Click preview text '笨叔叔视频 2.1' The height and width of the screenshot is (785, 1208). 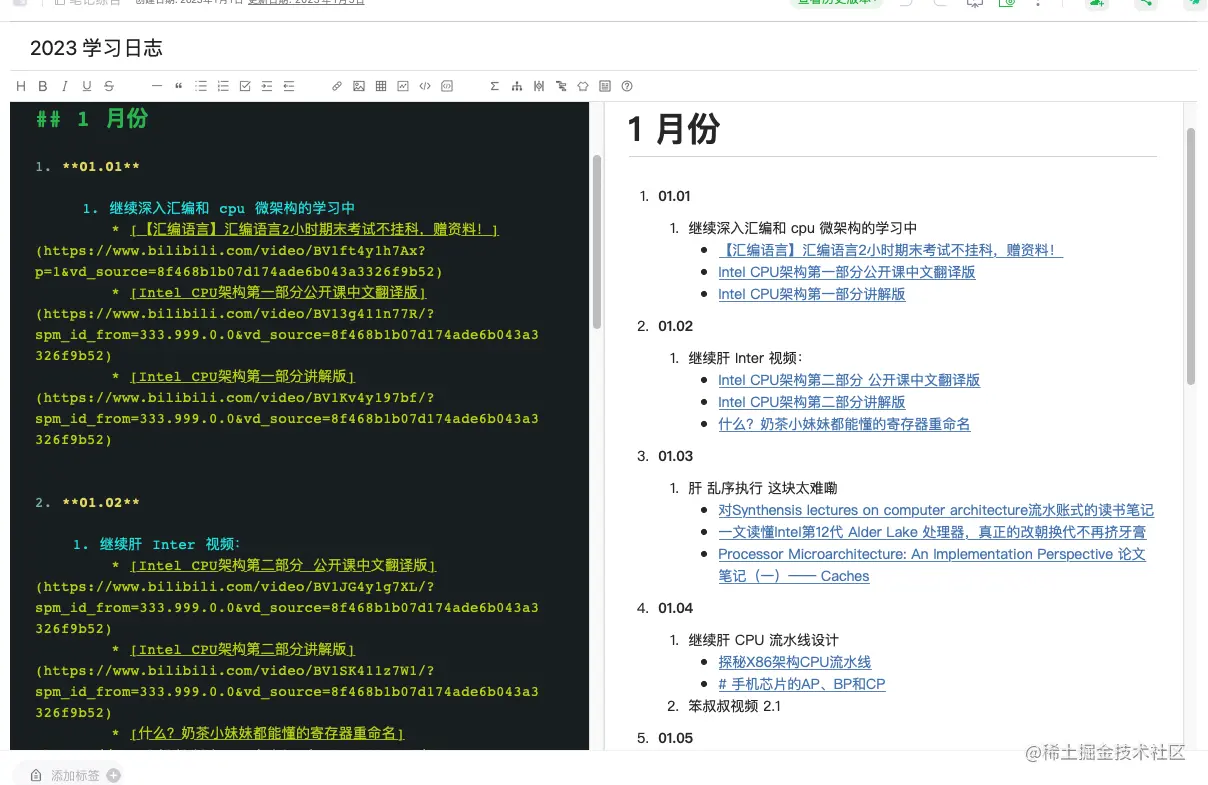click(734, 706)
